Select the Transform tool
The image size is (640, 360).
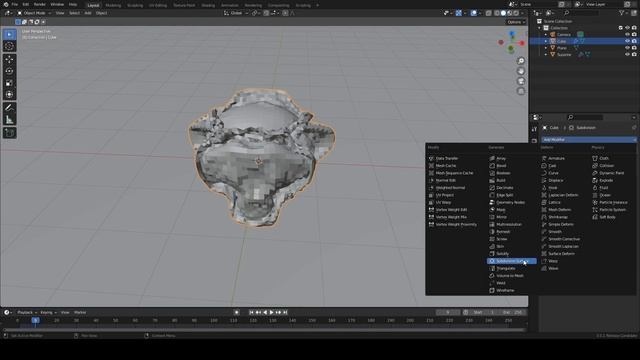click(x=9, y=95)
